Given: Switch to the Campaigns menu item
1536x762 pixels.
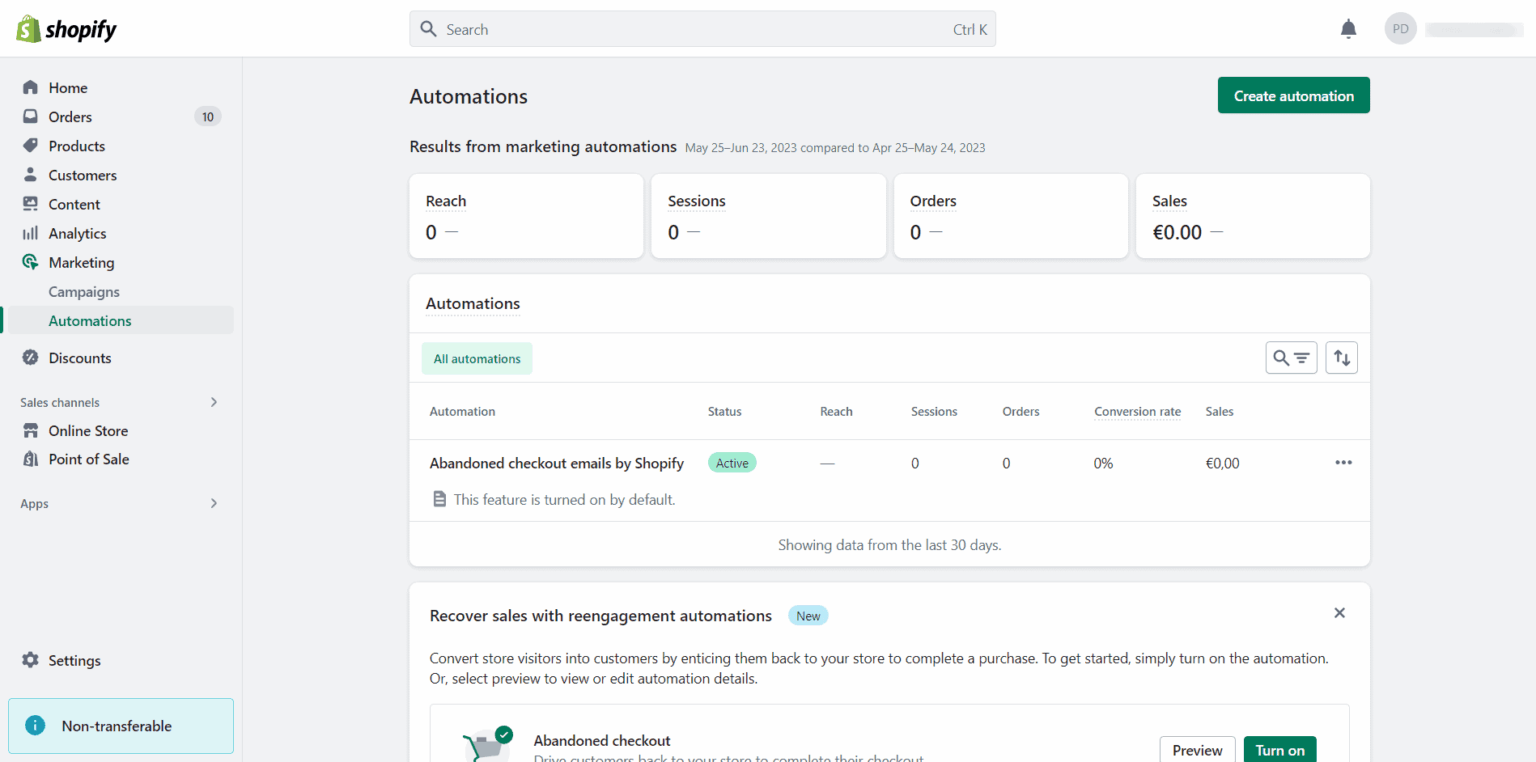Looking at the screenshot, I should click(x=84, y=291).
